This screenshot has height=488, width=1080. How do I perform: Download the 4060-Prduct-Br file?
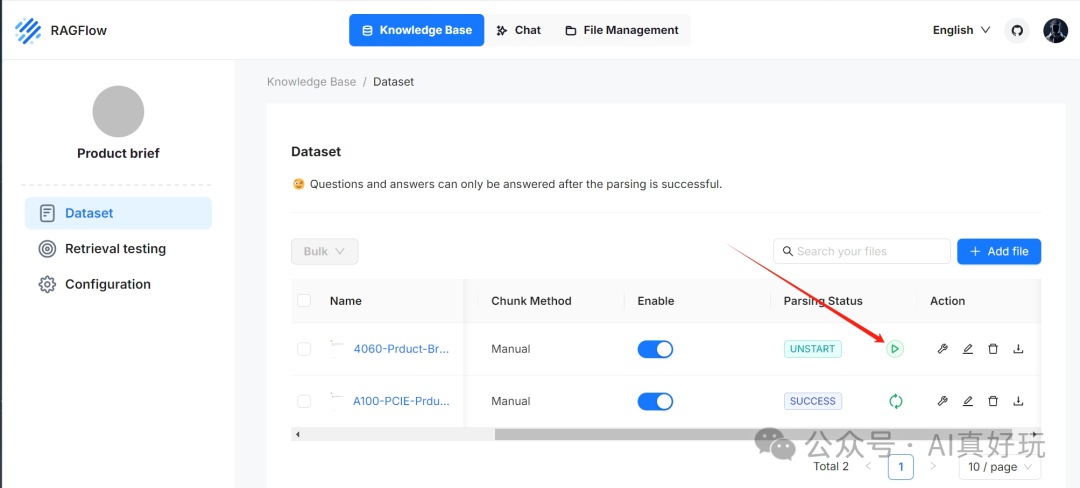[x=1018, y=349]
